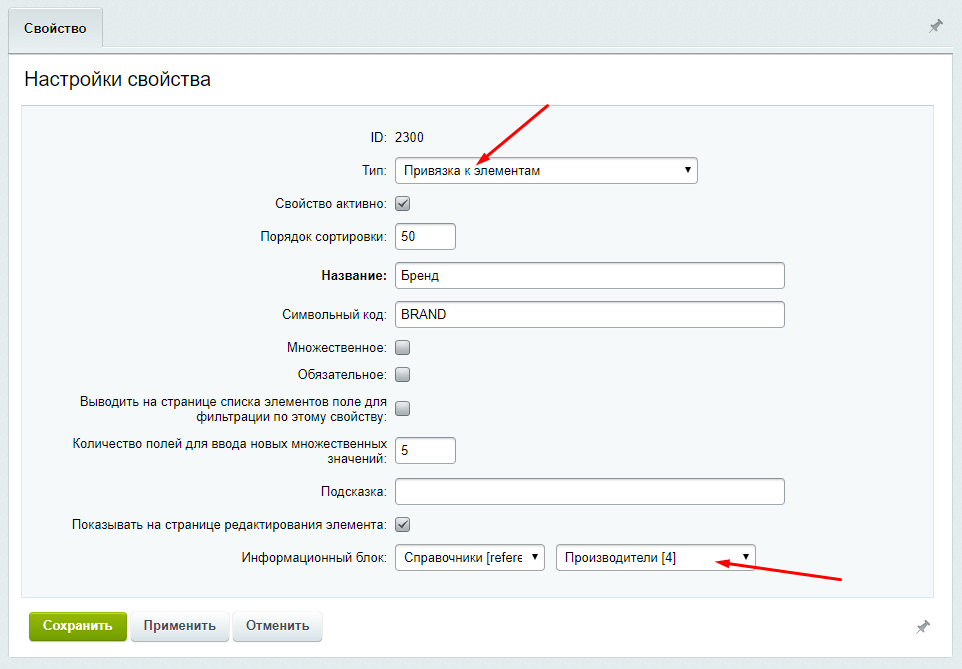Focus the 'Порядок сортировки' field

425,236
